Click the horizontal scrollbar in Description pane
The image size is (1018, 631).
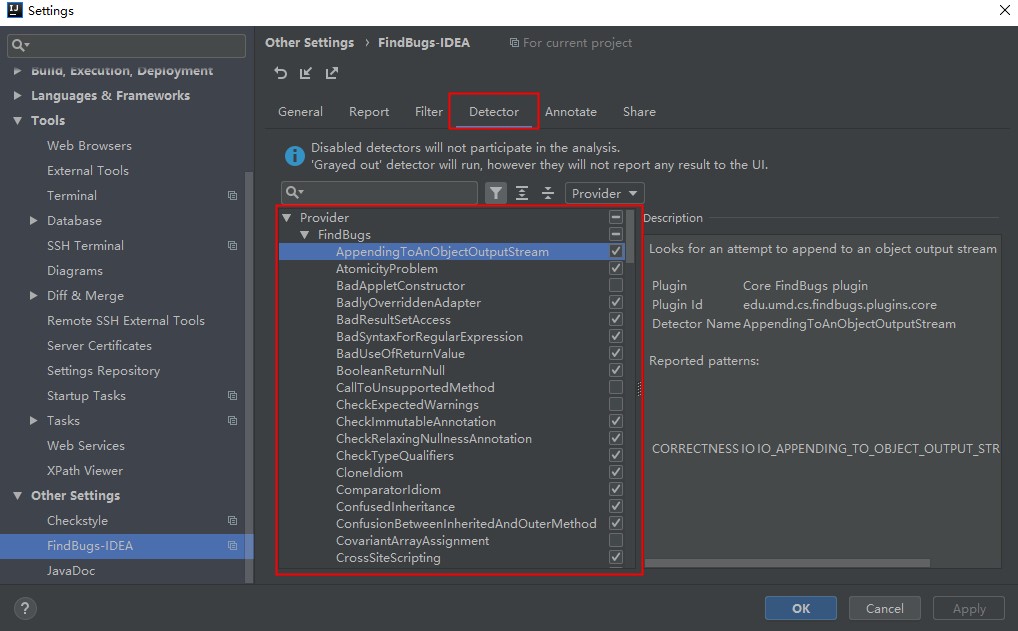[x=787, y=563]
